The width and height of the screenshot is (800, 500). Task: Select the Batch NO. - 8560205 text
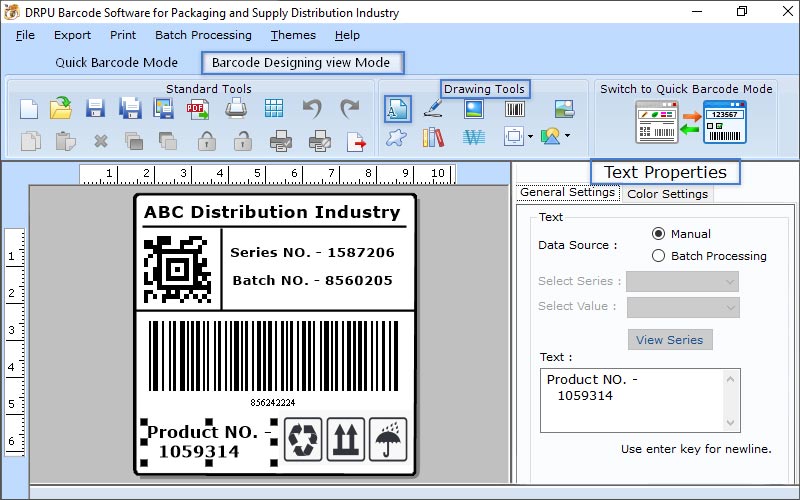(x=313, y=280)
